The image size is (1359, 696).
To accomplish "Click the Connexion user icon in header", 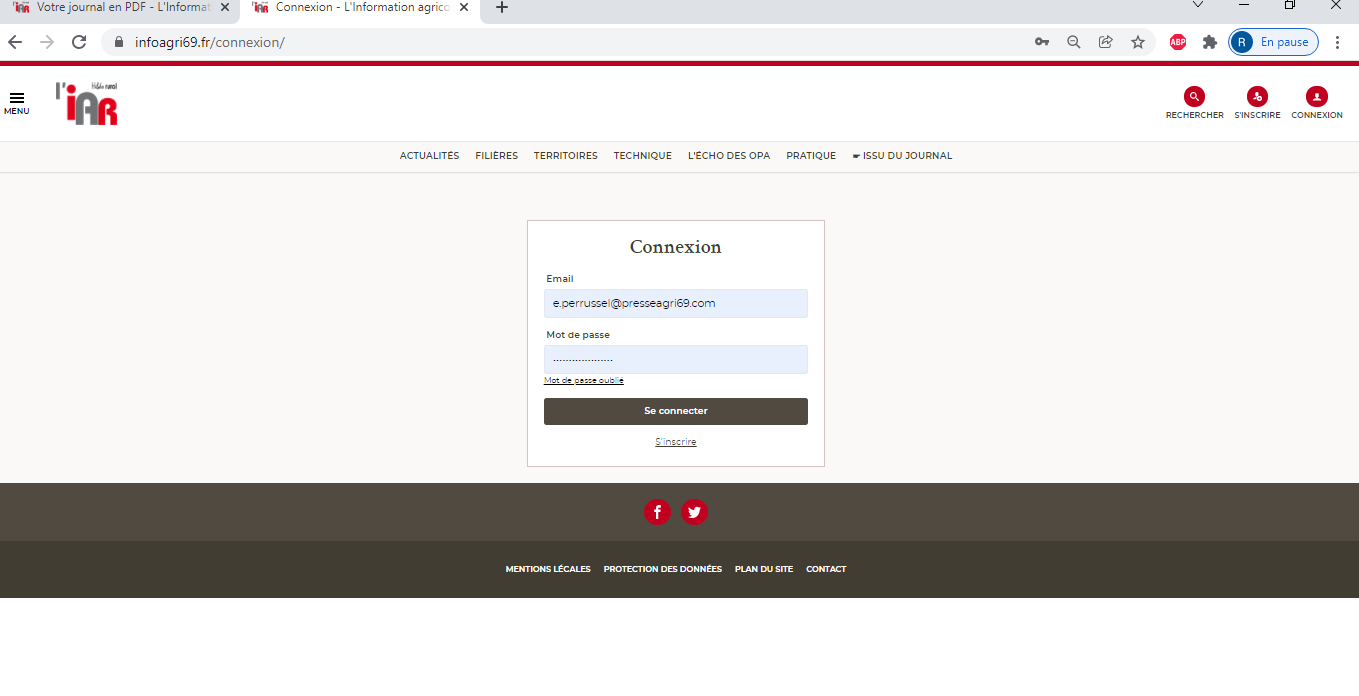I will point(1316,97).
